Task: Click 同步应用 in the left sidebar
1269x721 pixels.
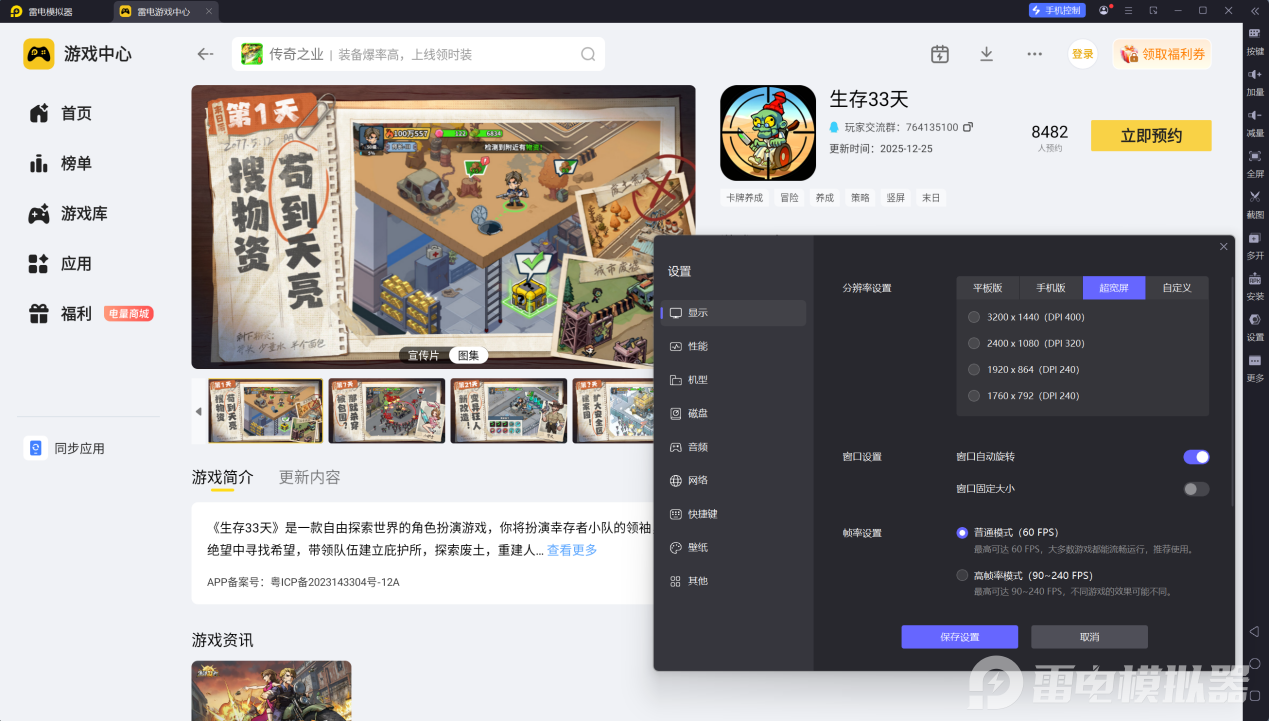Action: (x=66, y=448)
